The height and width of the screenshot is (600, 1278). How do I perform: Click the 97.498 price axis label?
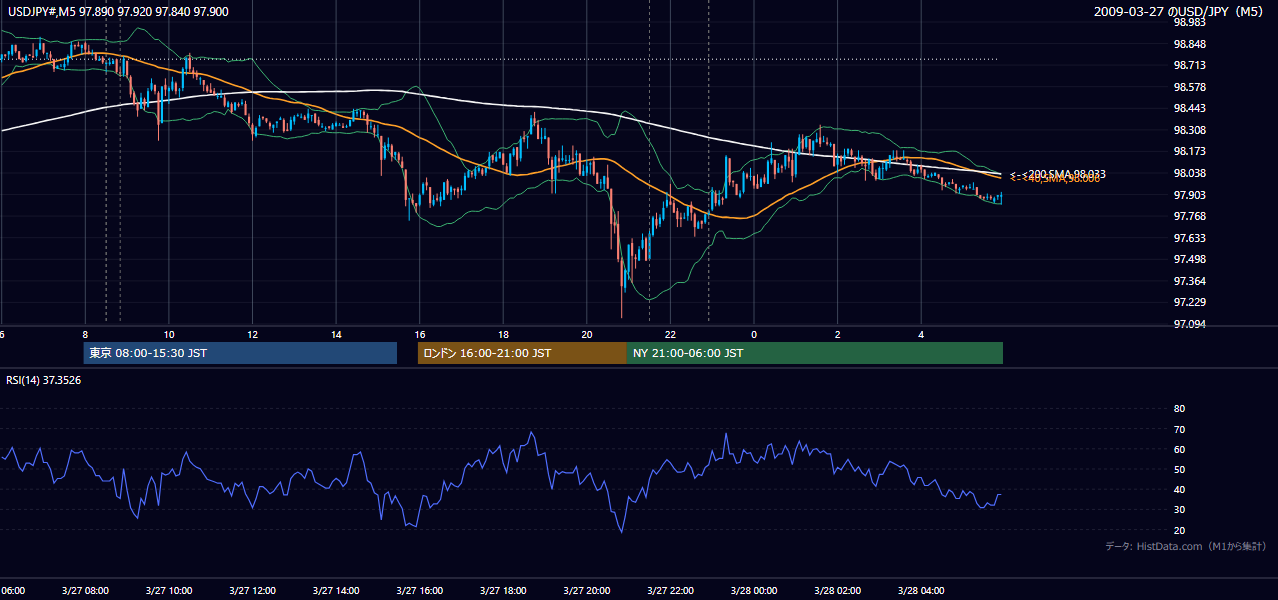click(x=1189, y=259)
